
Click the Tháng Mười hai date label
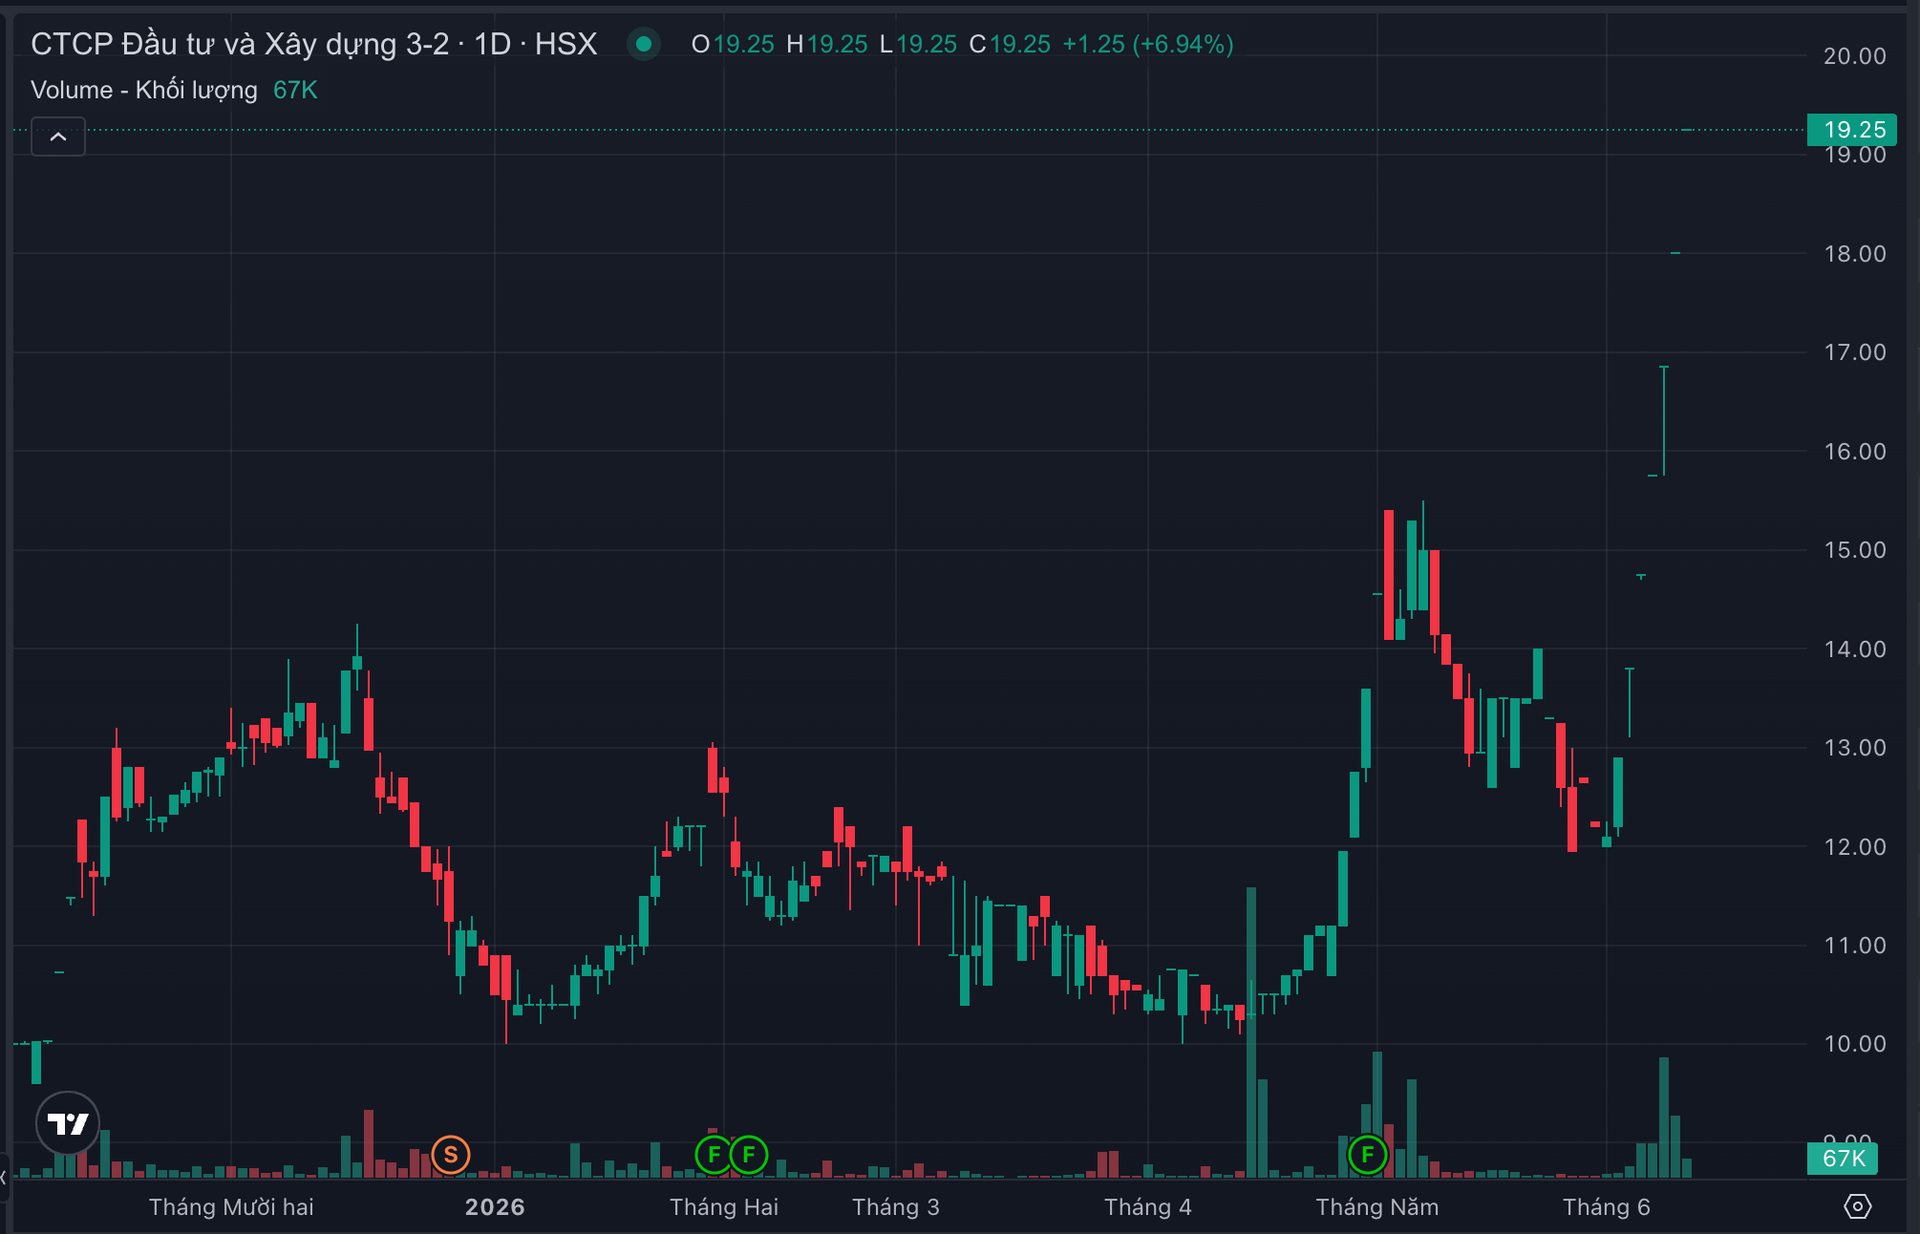[x=231, y=1207]
